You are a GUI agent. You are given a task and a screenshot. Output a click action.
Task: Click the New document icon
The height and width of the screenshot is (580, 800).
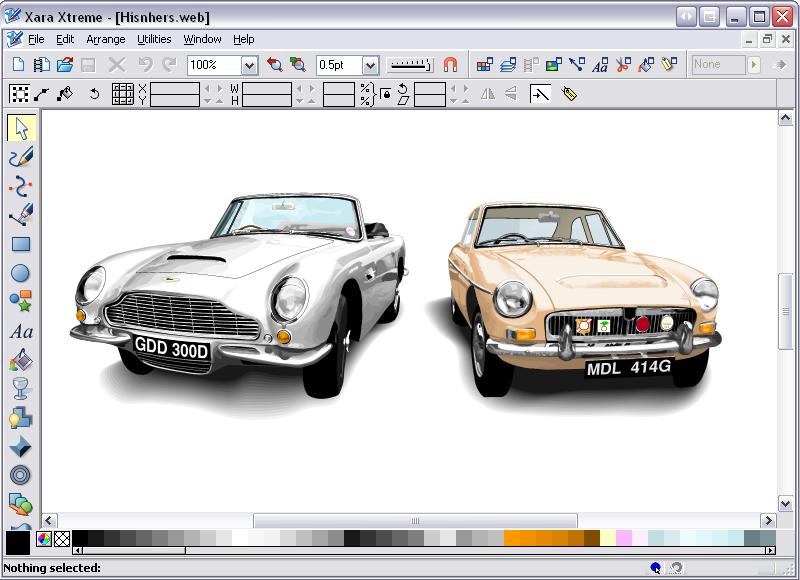18,65
